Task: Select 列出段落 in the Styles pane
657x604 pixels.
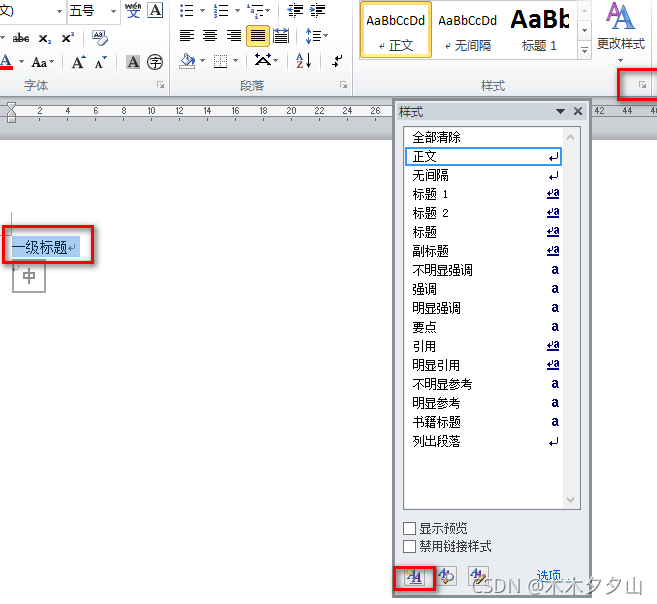Action: pos(483,441)
